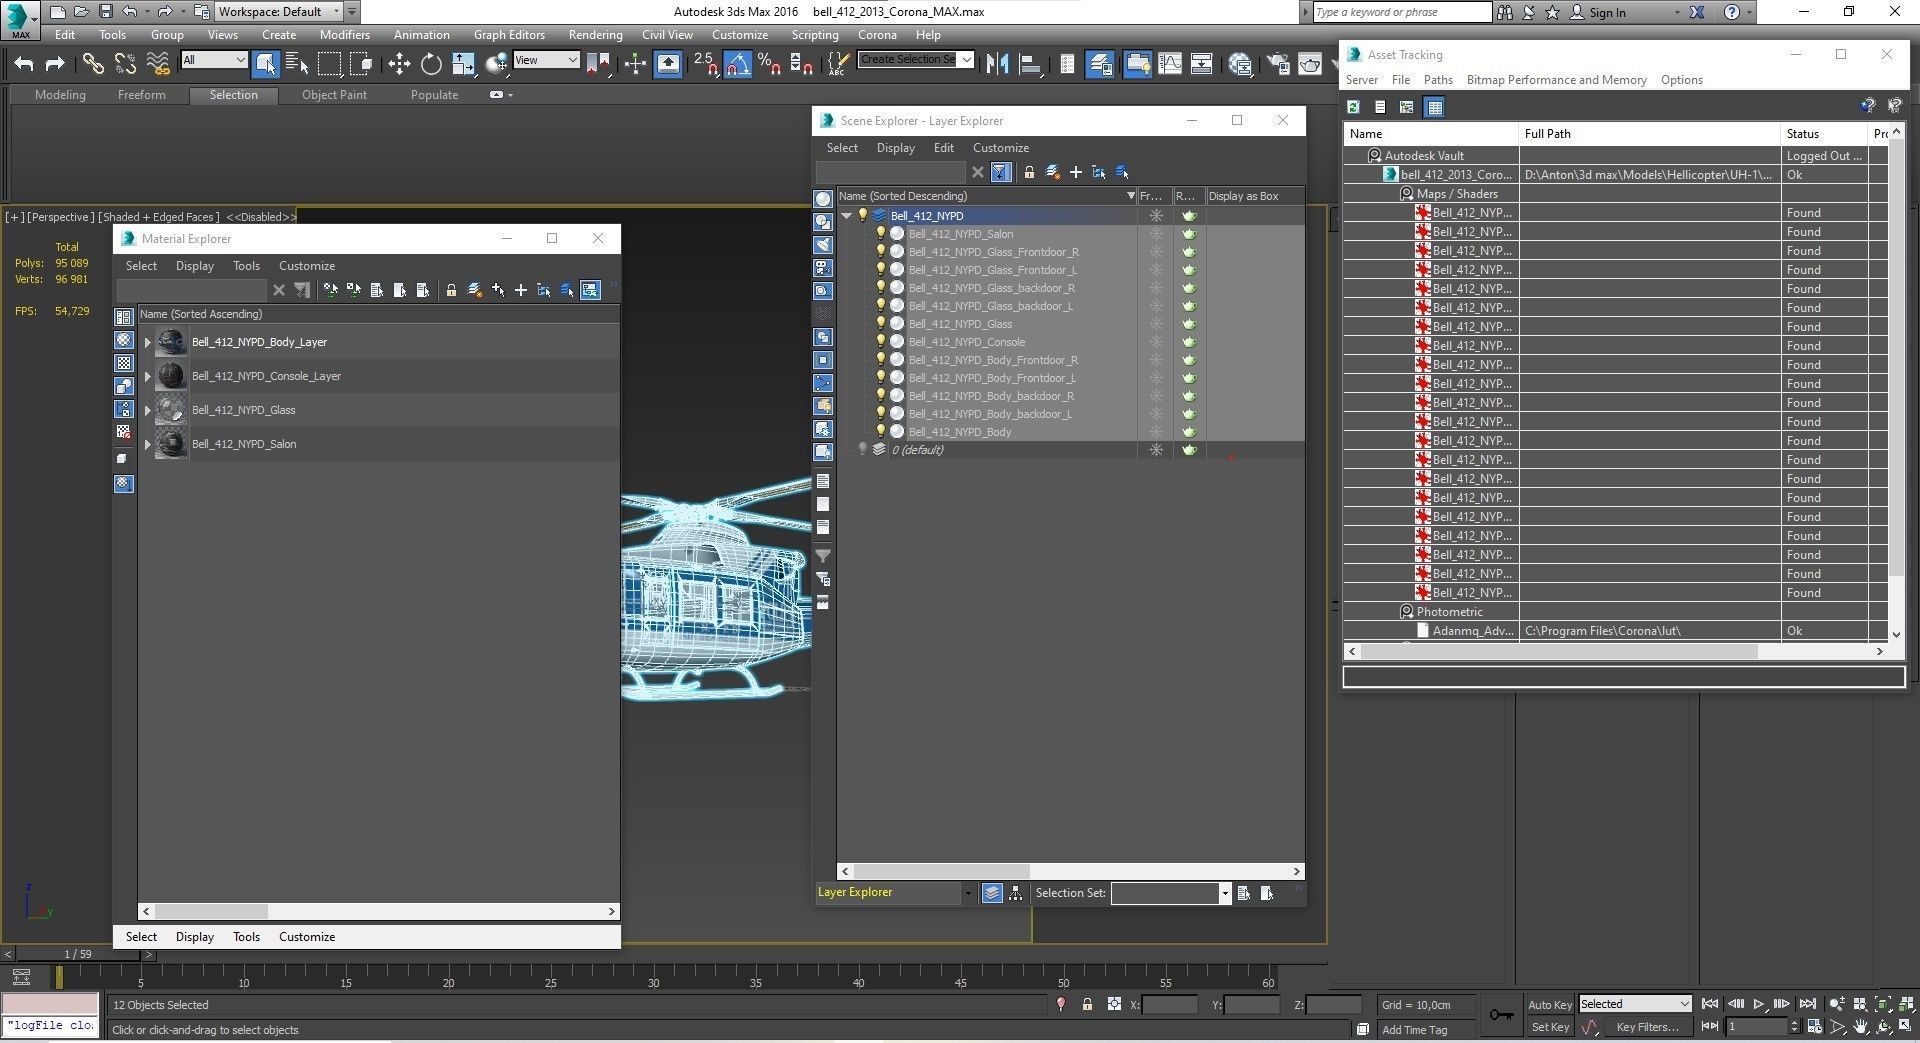Open the Paths menu in Asset Tracking

(x=1438, y=80)
